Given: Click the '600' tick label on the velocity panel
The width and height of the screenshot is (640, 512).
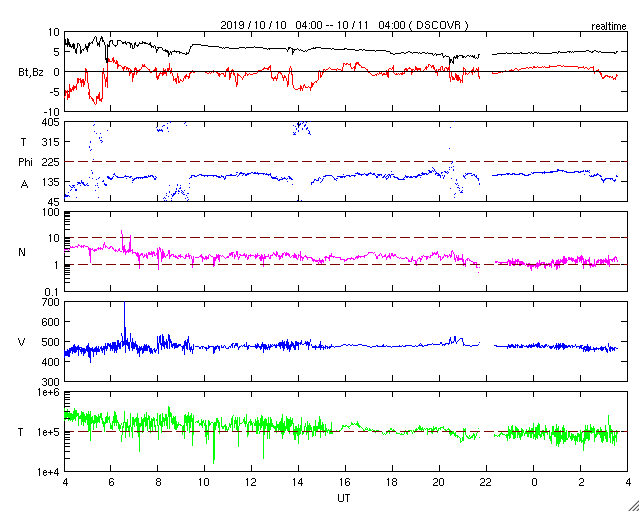Looking at the screenshot, I should click(51, 322).
